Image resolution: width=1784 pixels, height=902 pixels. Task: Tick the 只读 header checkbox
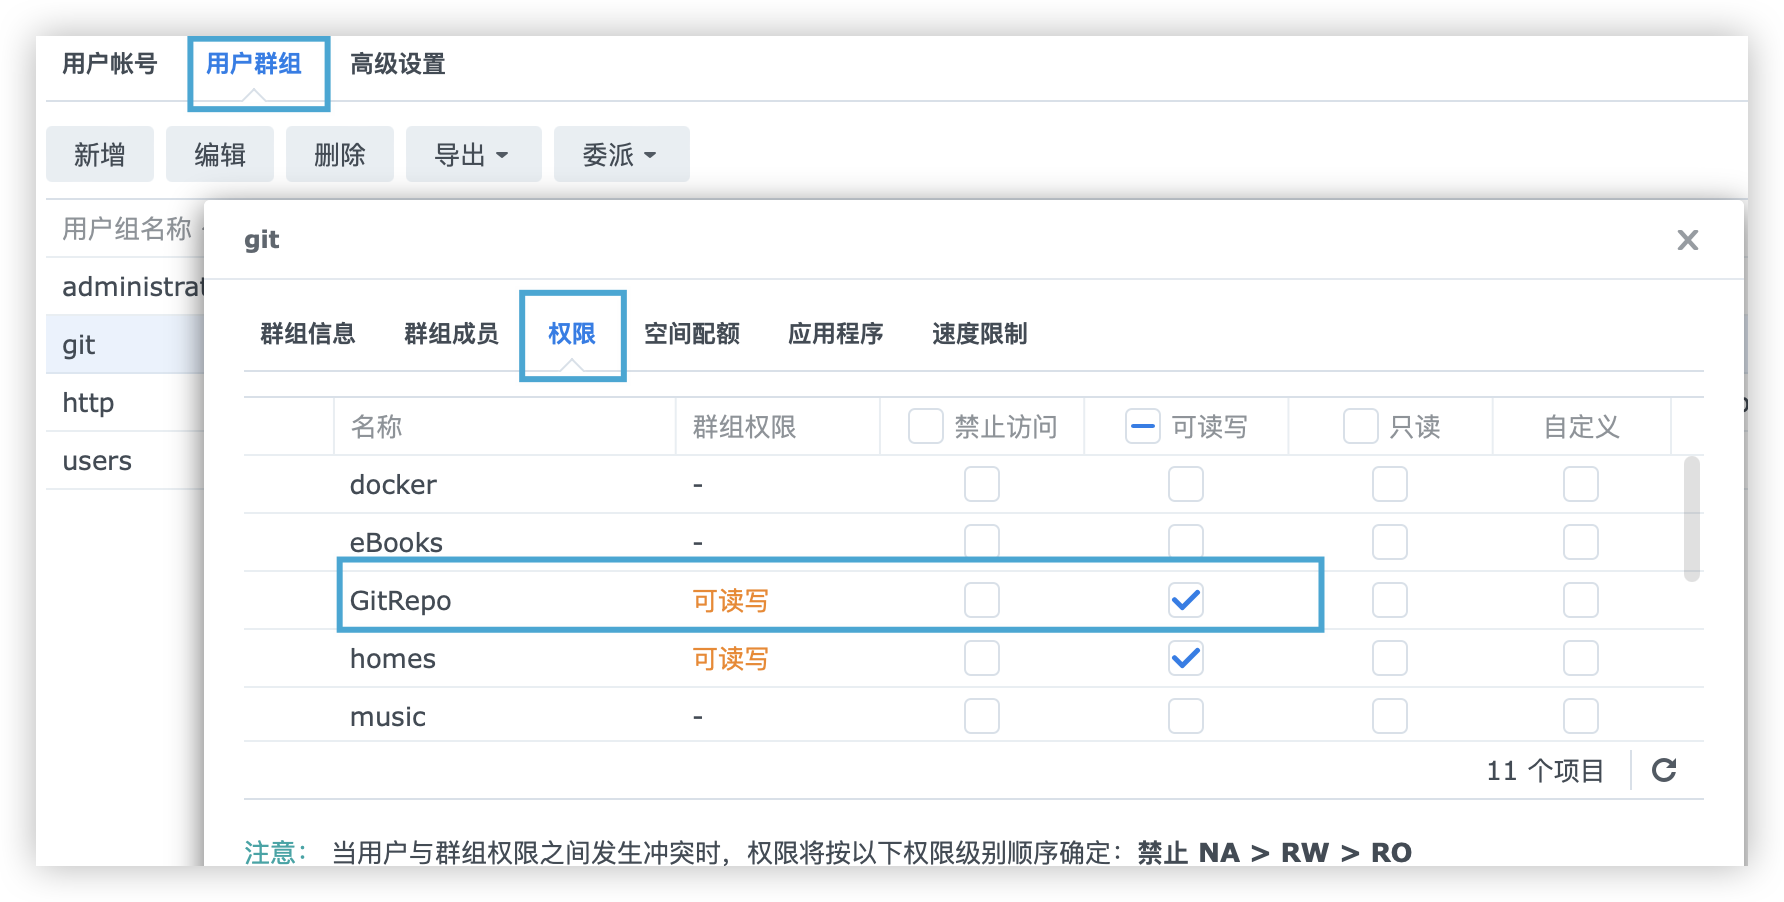point(1360,426)
